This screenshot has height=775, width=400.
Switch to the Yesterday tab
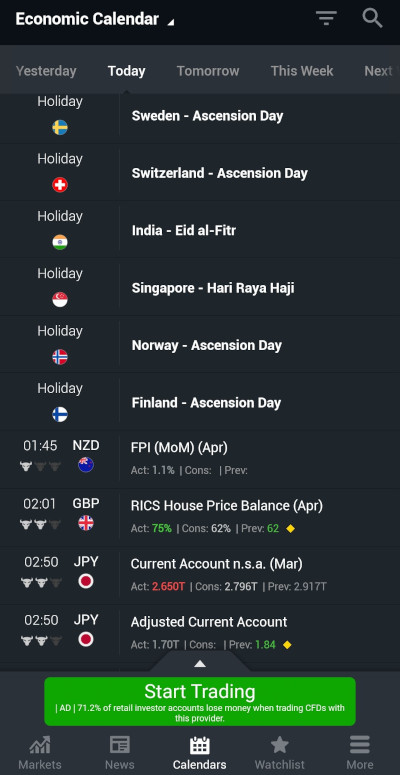(46, 71)
